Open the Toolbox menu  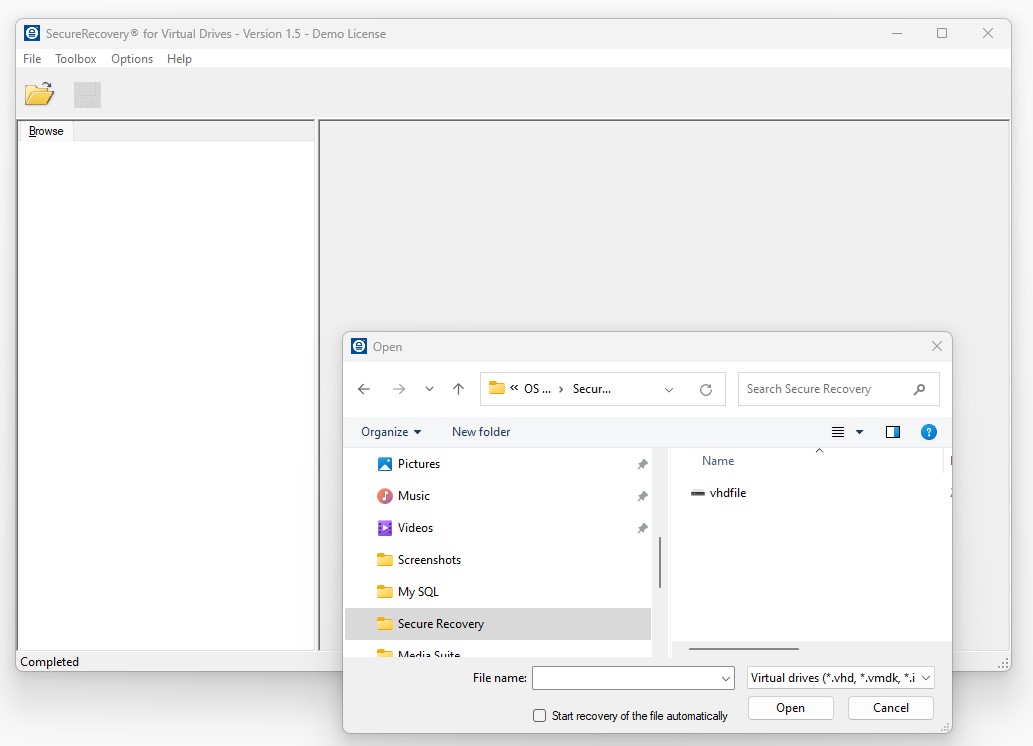(76, 59)
